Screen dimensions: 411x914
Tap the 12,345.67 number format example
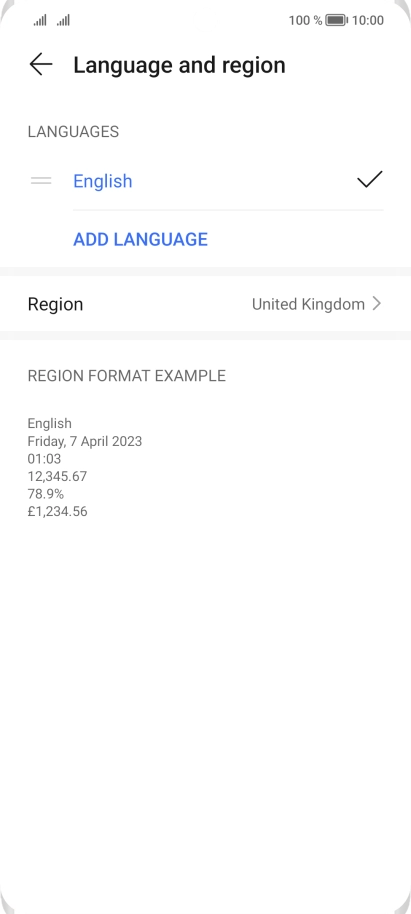click(57, 476)
